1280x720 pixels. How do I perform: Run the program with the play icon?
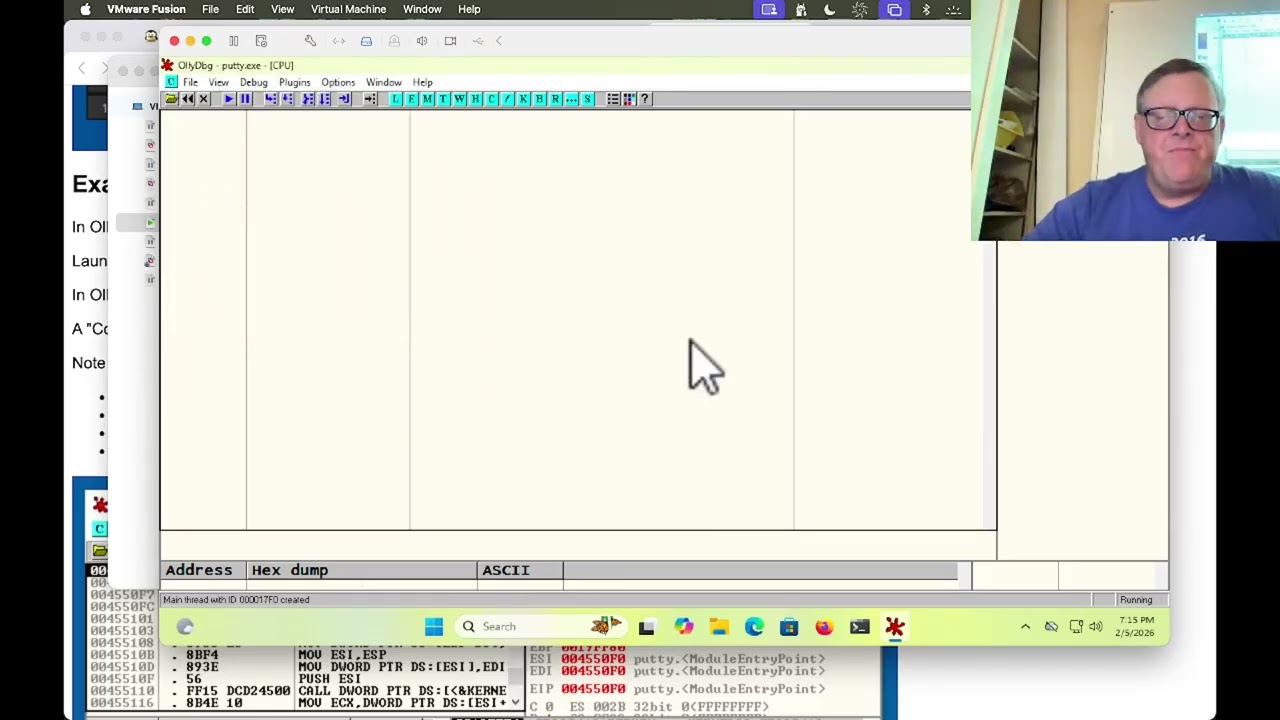click(229, 99)
